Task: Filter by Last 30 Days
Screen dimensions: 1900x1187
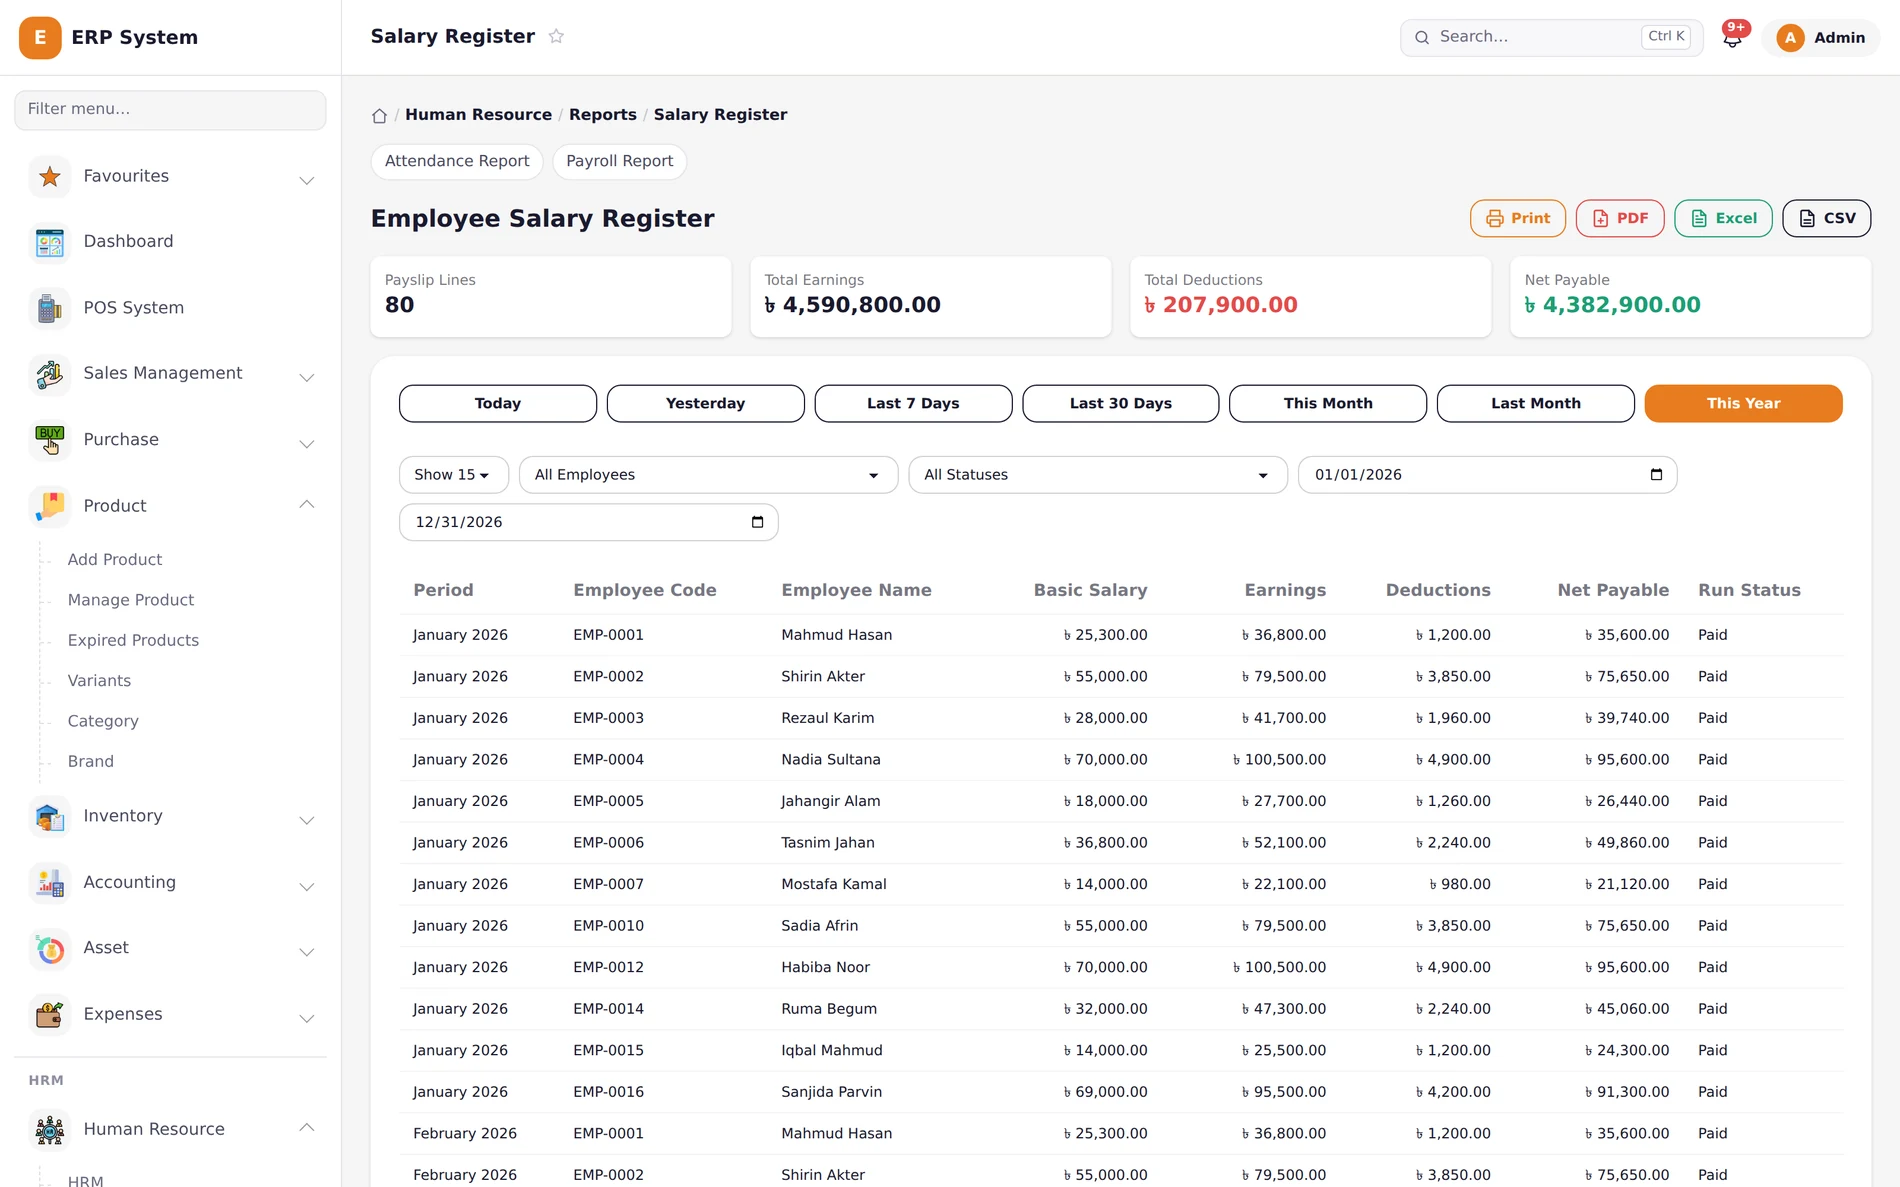Action: (1121, 404)
